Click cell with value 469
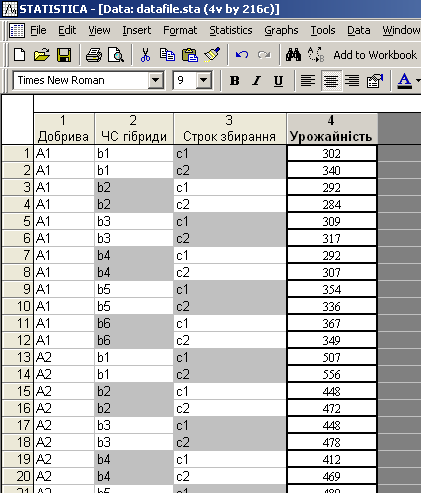Screen dimensions: 421x493 pyautogui.click(x=332, y=477)
